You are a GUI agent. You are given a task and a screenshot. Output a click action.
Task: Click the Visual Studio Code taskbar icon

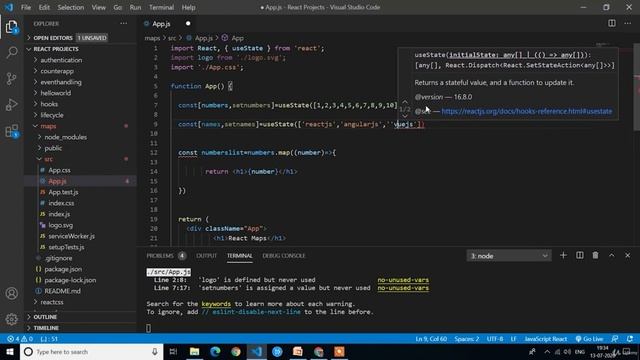pos(256,351)
